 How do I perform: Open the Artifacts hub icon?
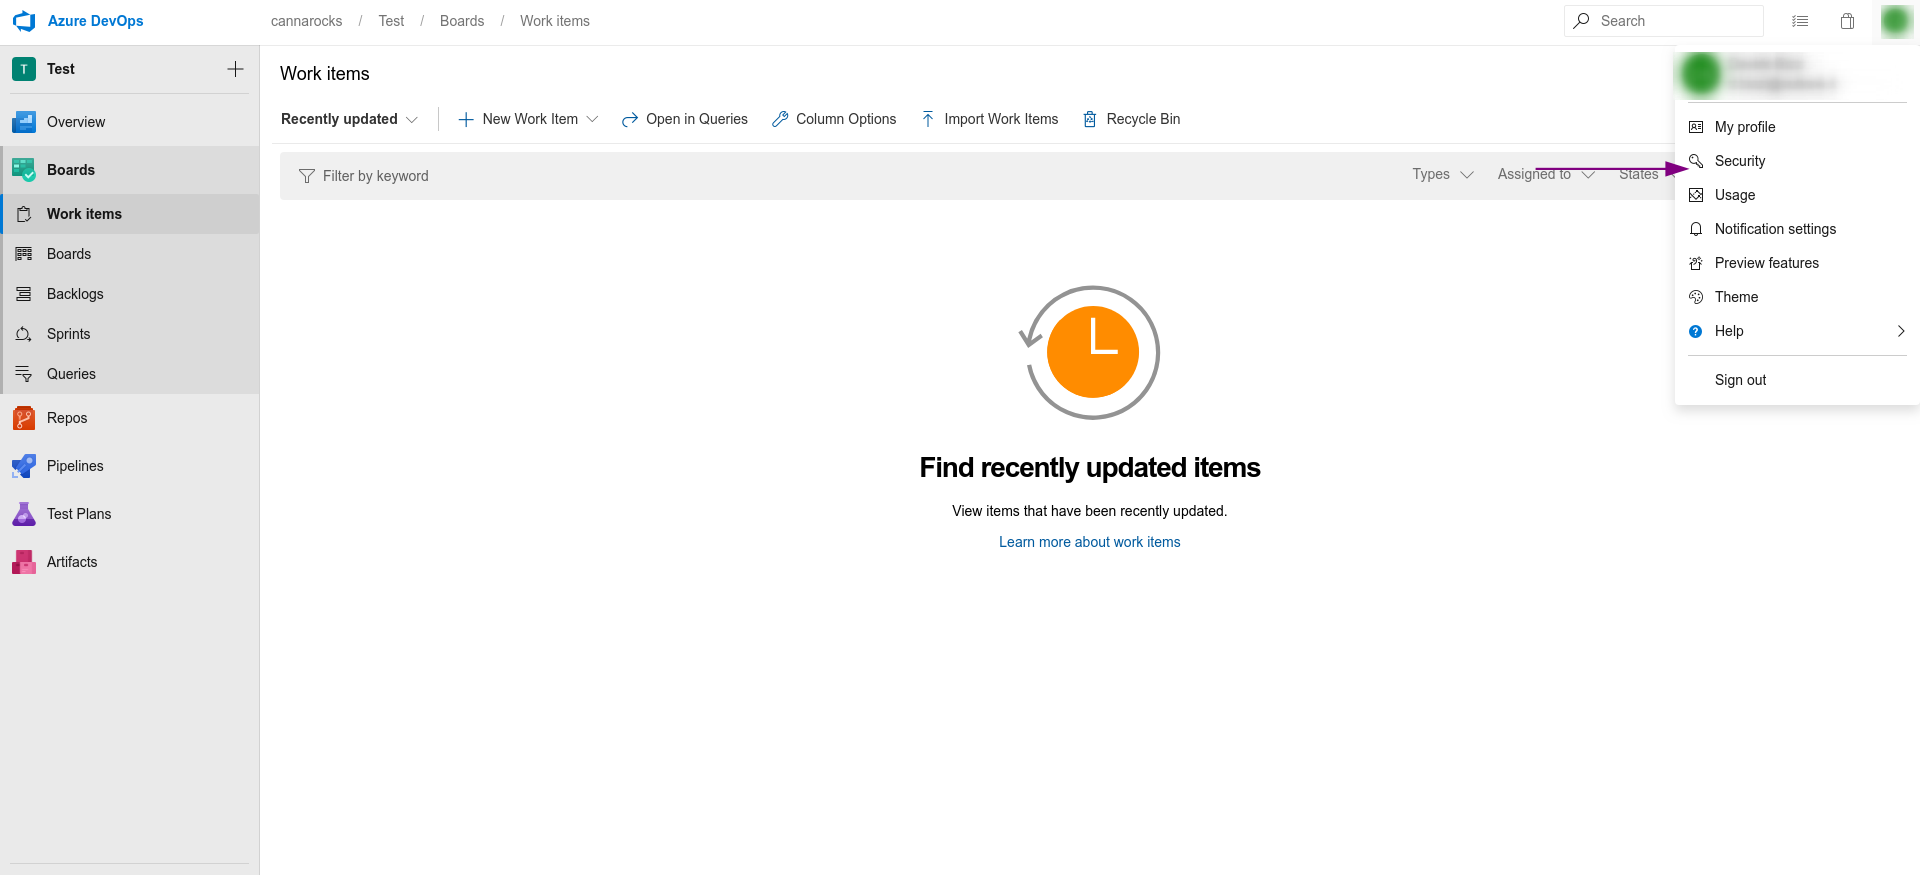tap(24, 562)
